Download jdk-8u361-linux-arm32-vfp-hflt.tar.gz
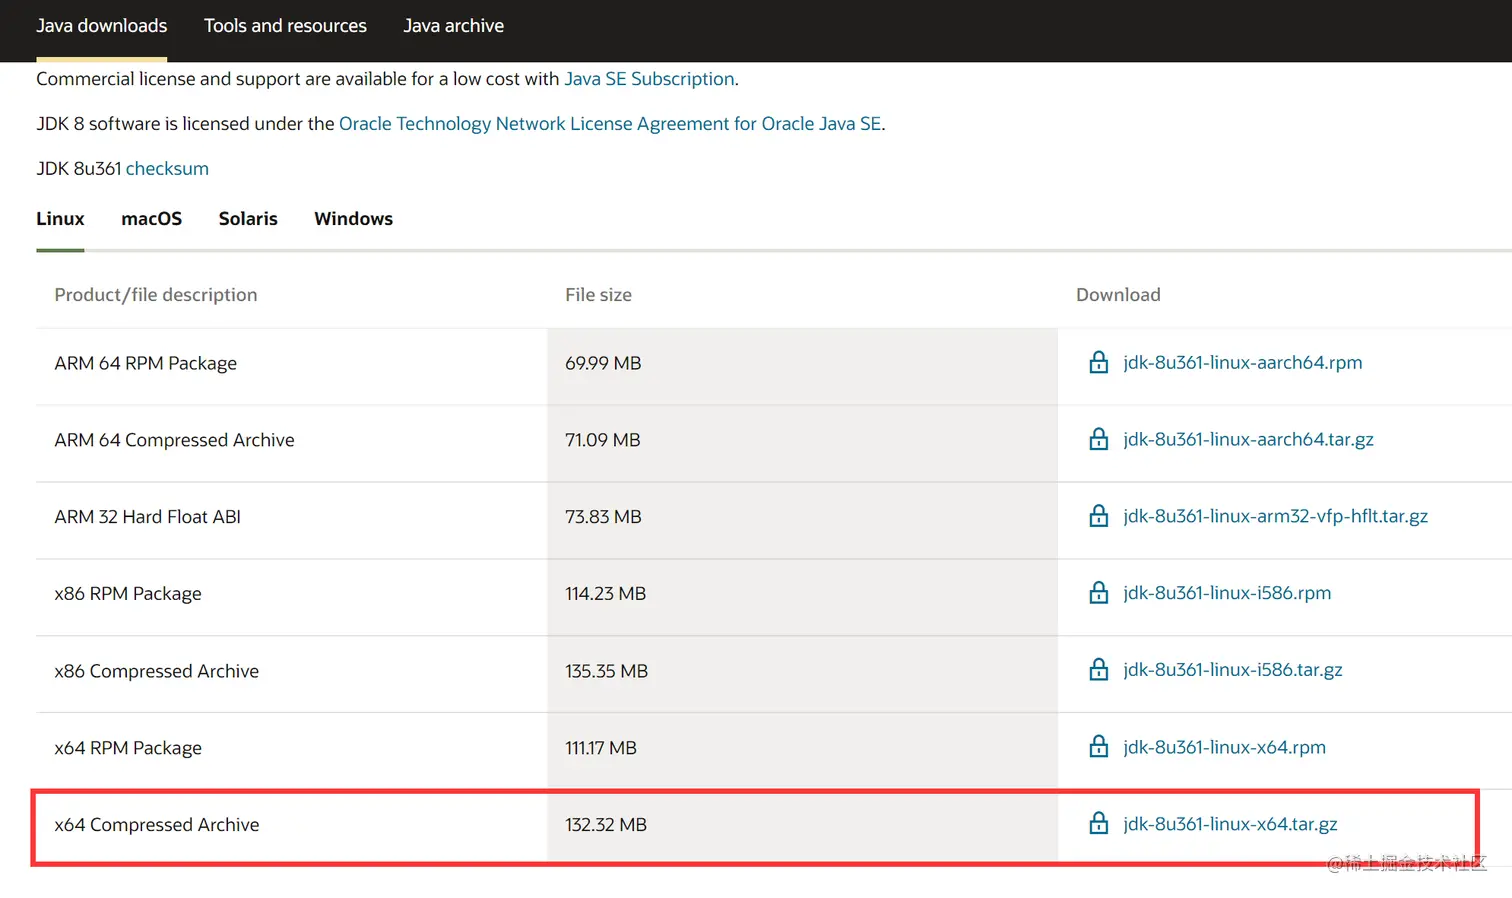The height and width of the screenshot is (898, 1512). pos(1275,516)
